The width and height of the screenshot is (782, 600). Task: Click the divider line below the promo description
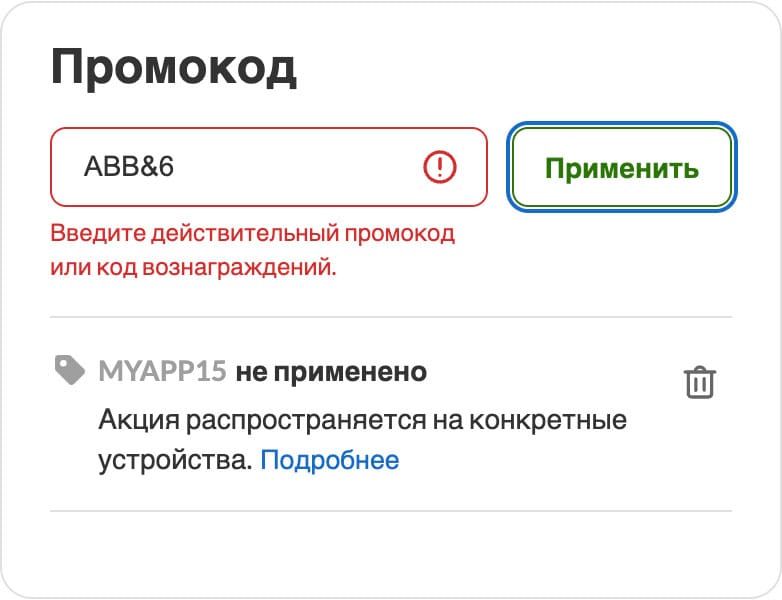point(390,511)
